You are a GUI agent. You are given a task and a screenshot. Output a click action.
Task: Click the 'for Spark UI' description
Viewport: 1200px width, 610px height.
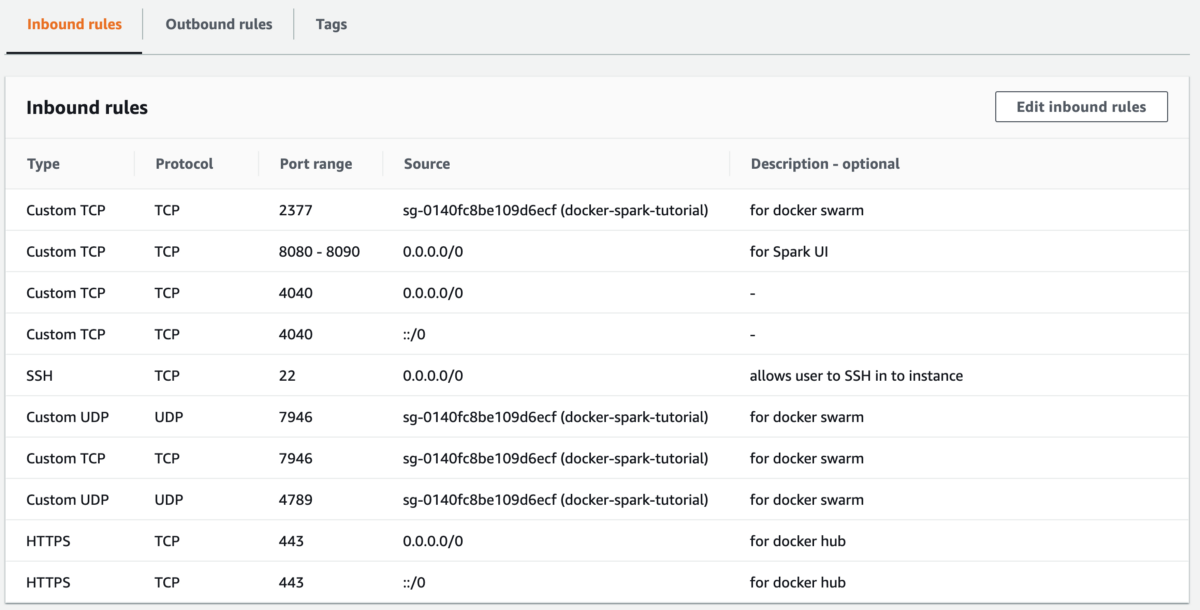(x=789, y=252)
